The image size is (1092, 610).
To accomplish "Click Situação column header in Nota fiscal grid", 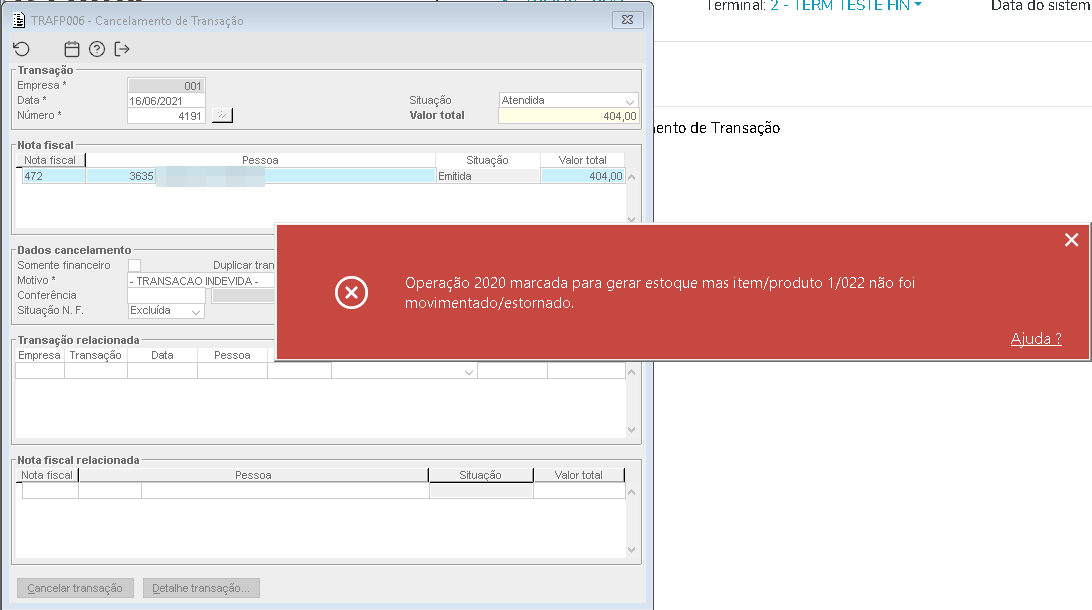I will (488, 160).
